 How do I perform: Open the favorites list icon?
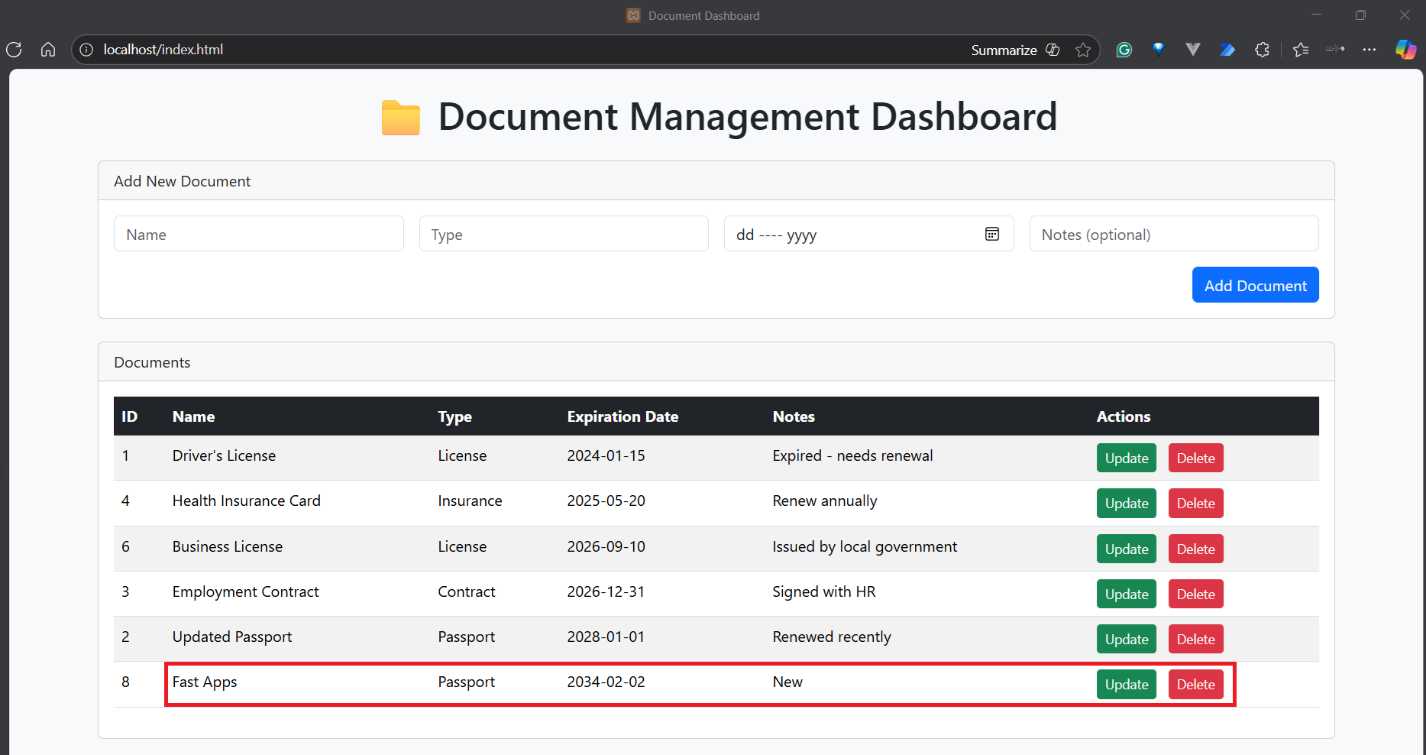(x=1300, y=50)
